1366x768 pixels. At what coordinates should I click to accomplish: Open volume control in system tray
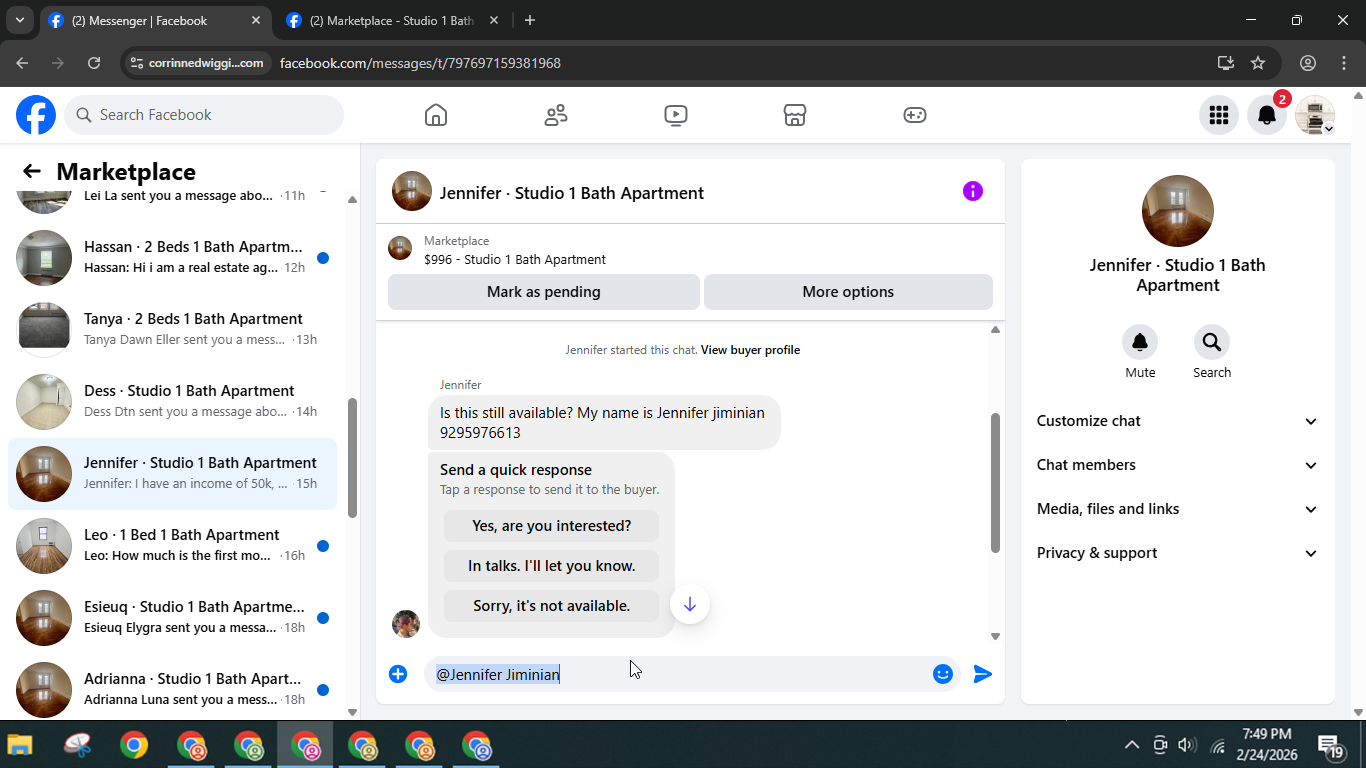(1187, 745)
